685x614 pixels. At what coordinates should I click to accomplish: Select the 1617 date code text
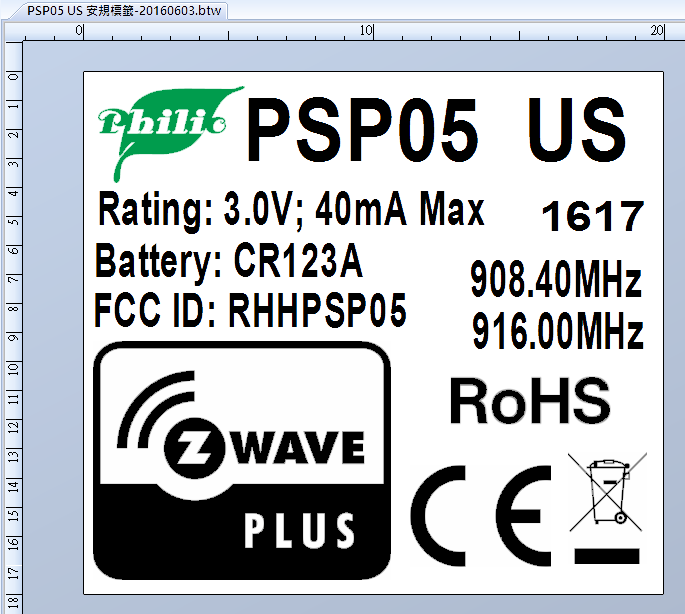coord(593,216)
